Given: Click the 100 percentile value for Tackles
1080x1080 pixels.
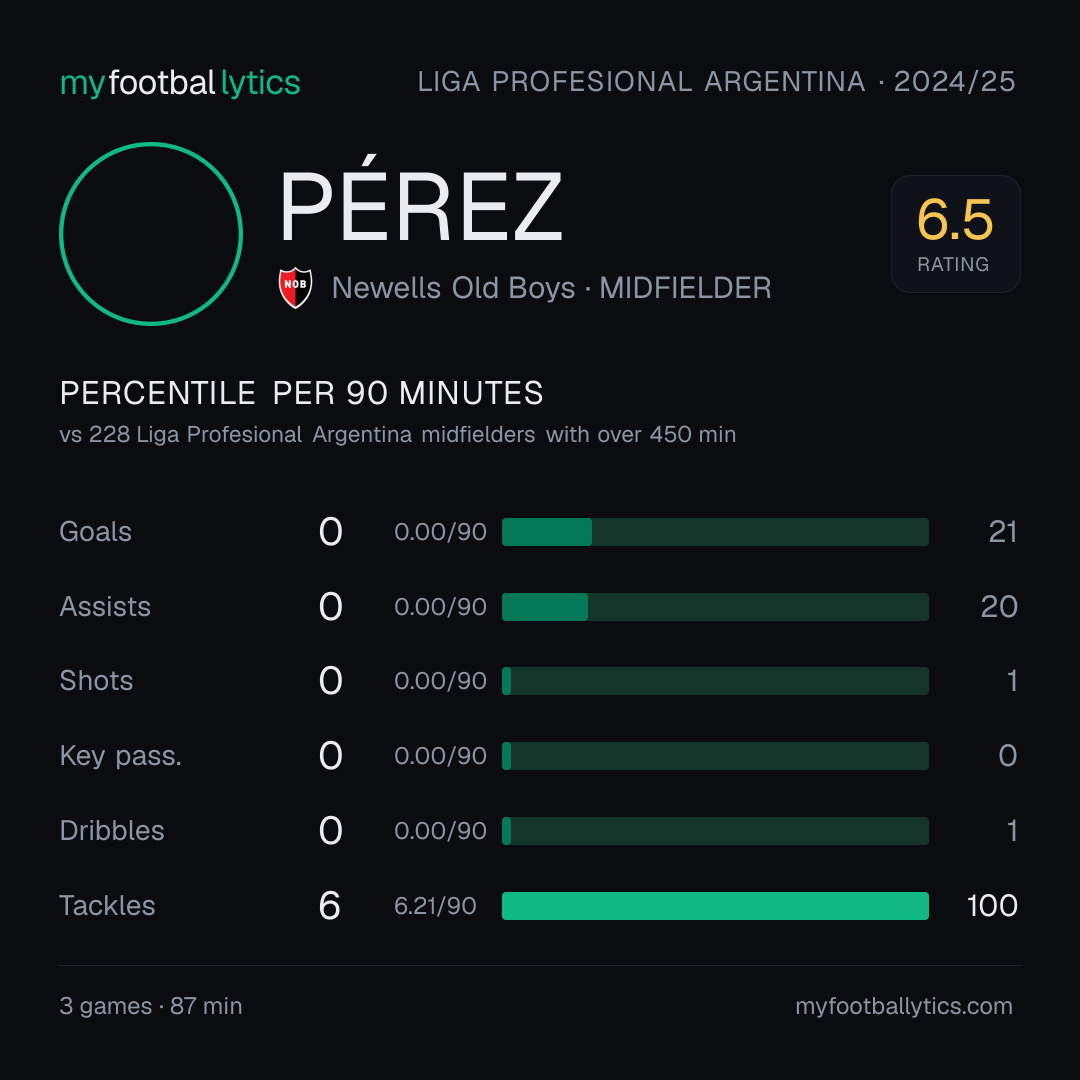Looking at the screenshot, I should click(x=992, y=906).
